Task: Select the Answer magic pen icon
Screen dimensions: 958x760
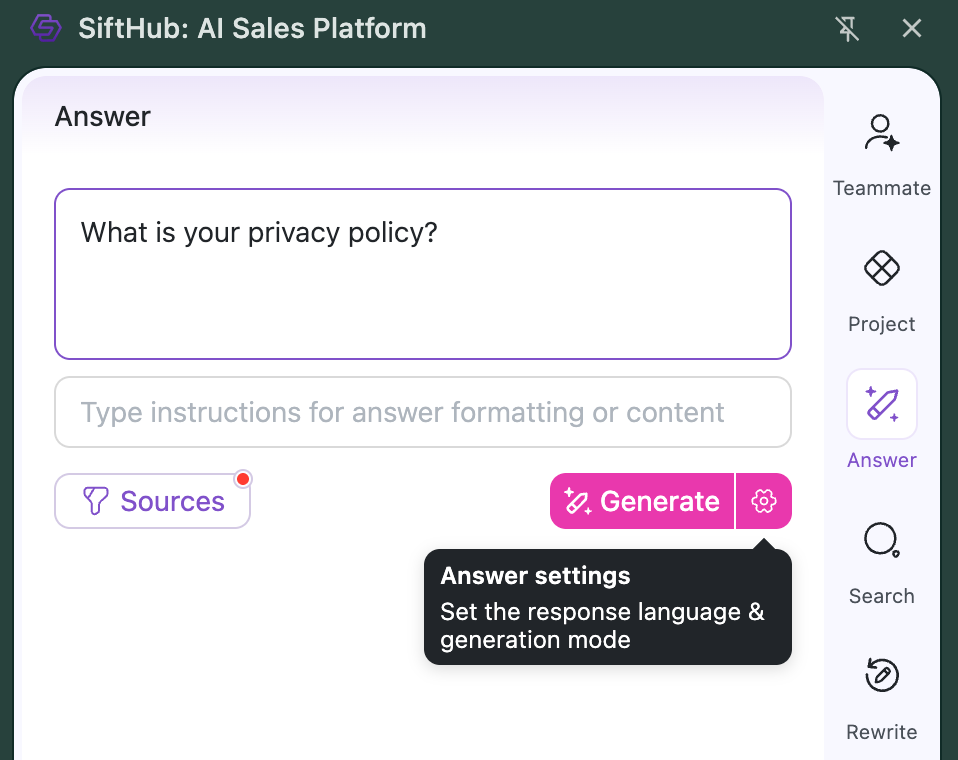Action: pyautogui.click(x=881, y=404)
